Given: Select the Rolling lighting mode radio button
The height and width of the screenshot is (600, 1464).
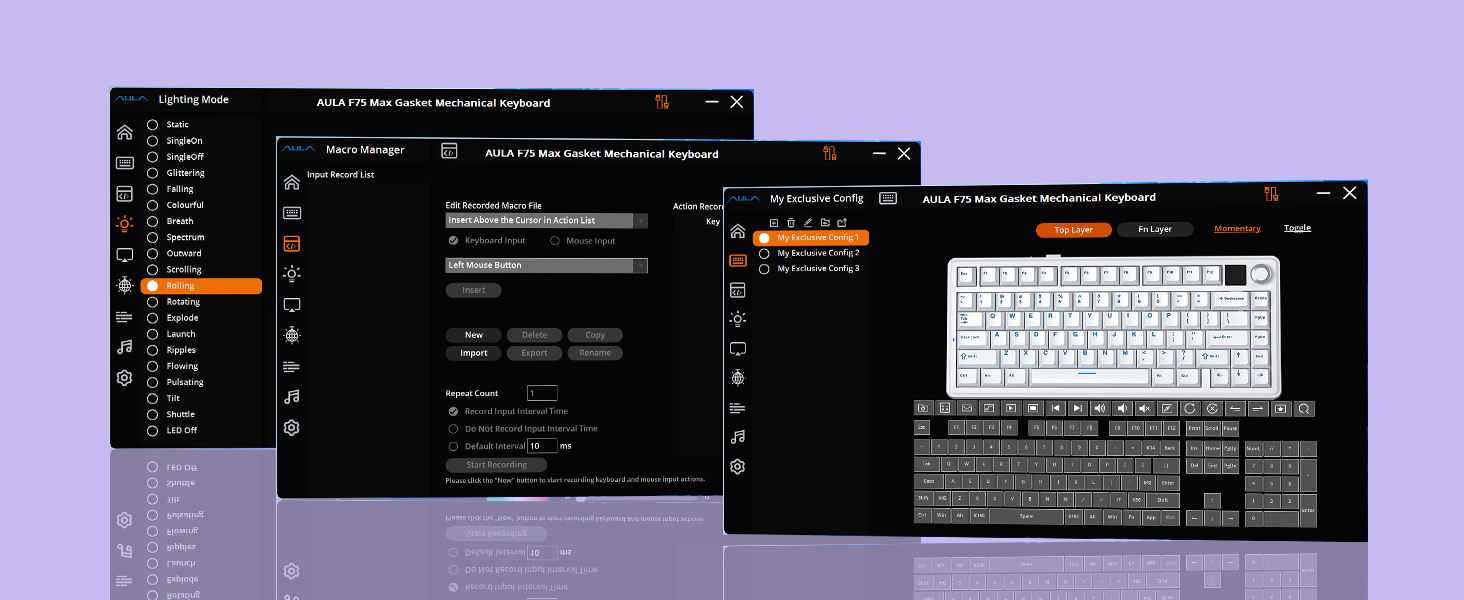Looking at the screenshot, I should [x=151, y=285].
